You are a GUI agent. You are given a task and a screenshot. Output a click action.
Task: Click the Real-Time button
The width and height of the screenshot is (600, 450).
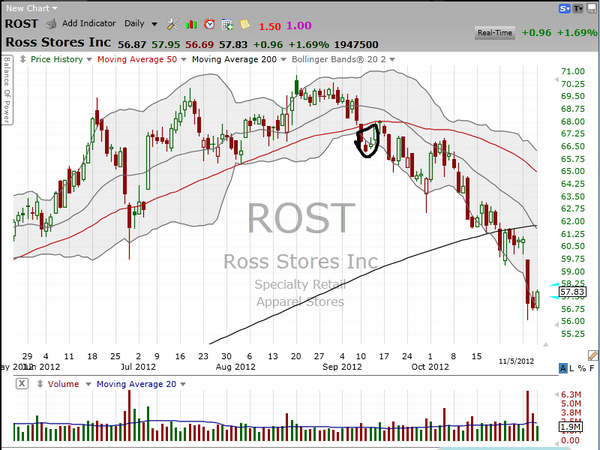click(494, 33)
